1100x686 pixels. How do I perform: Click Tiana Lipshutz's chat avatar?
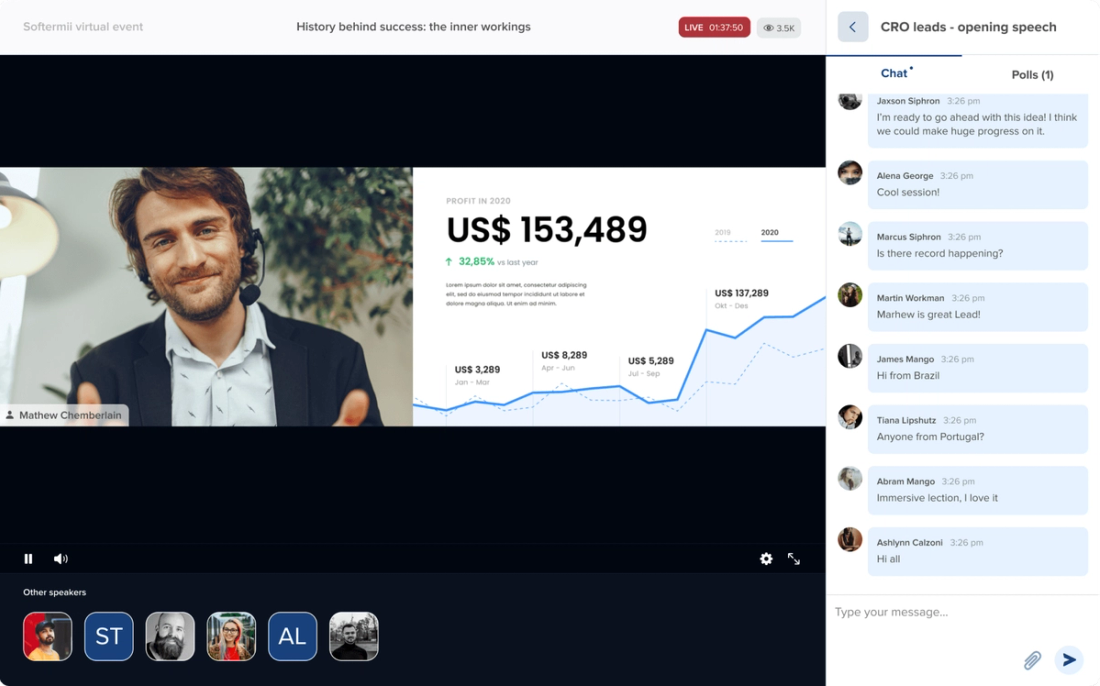[850, 417]
